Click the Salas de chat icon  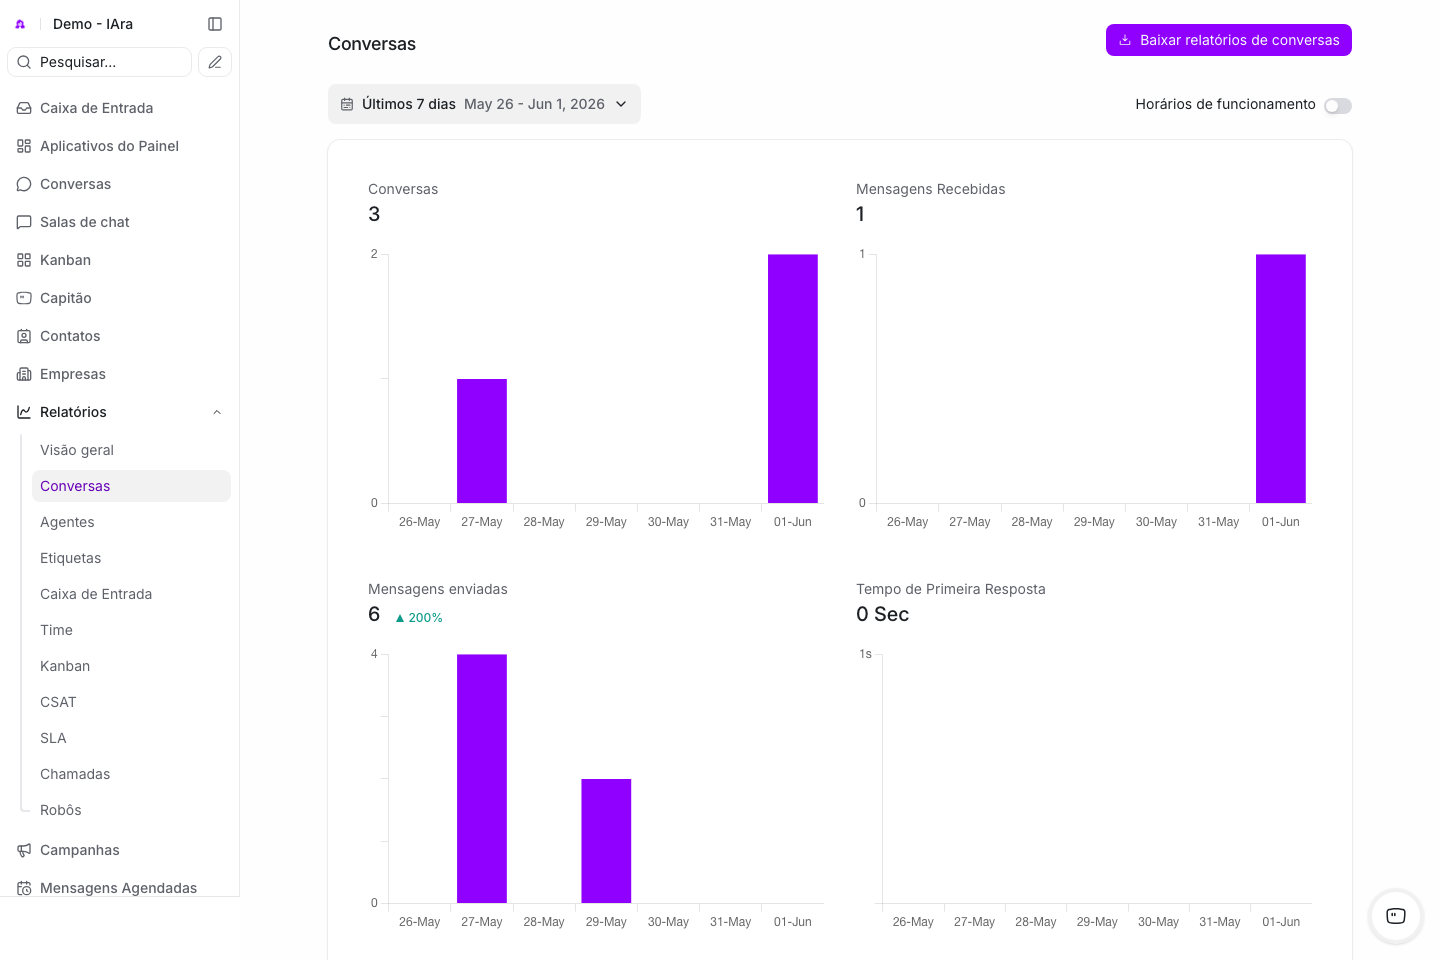(24, 222)
